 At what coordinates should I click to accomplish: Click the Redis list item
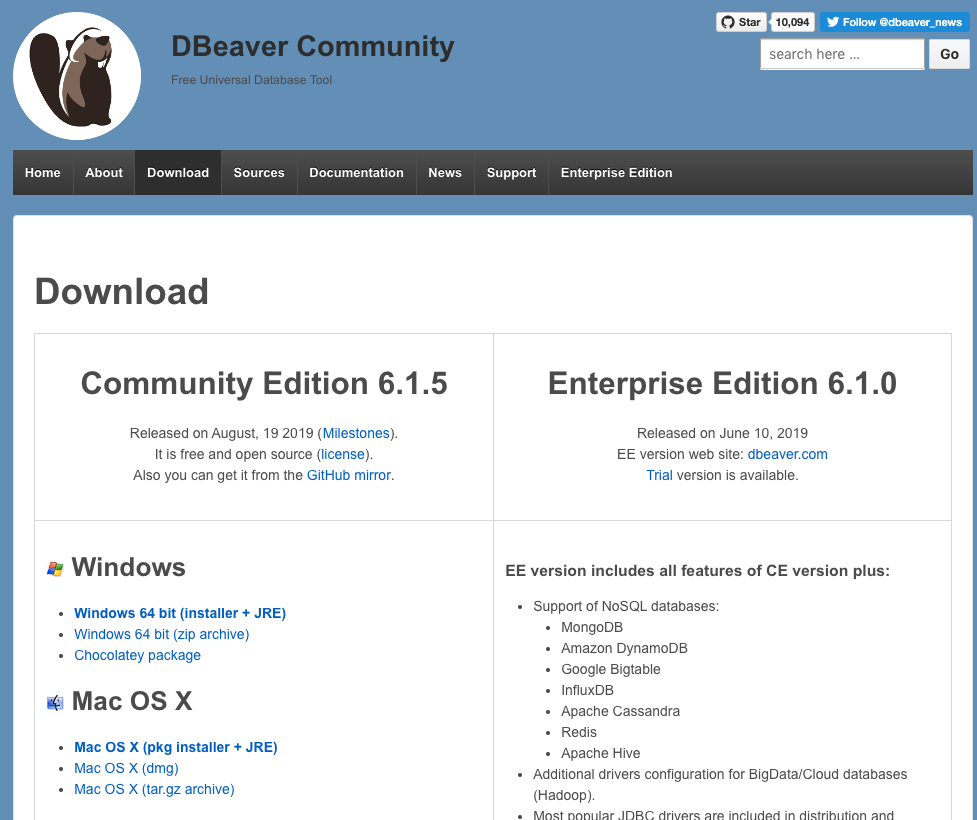click(579, 733)
